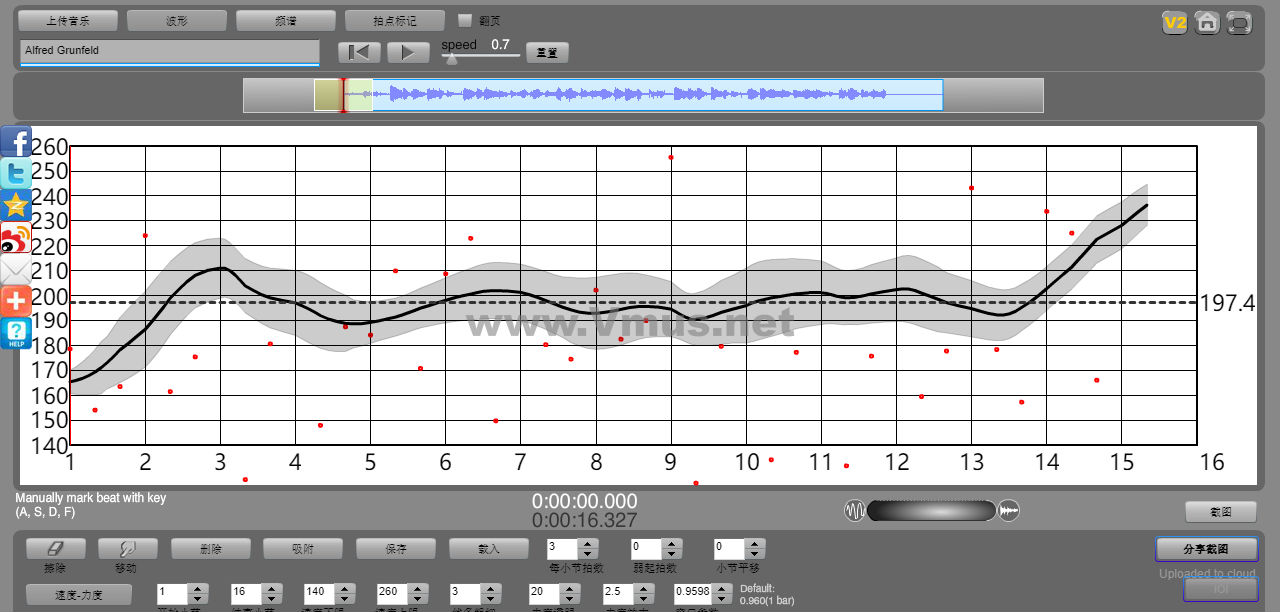This screenshot has width=1280, height=612.
Task: Switch to the 频谱 spectrum view
Action: [286, 20]
